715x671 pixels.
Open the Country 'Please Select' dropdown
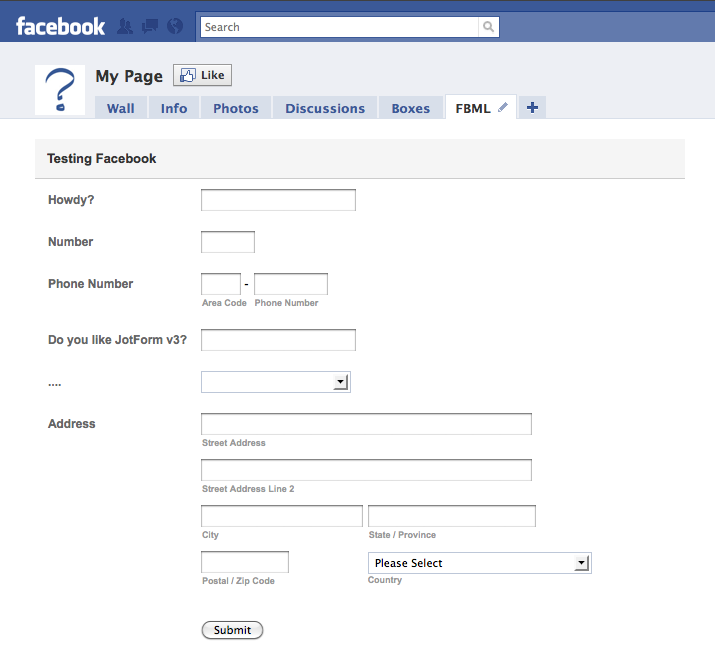tap(480, 563)
